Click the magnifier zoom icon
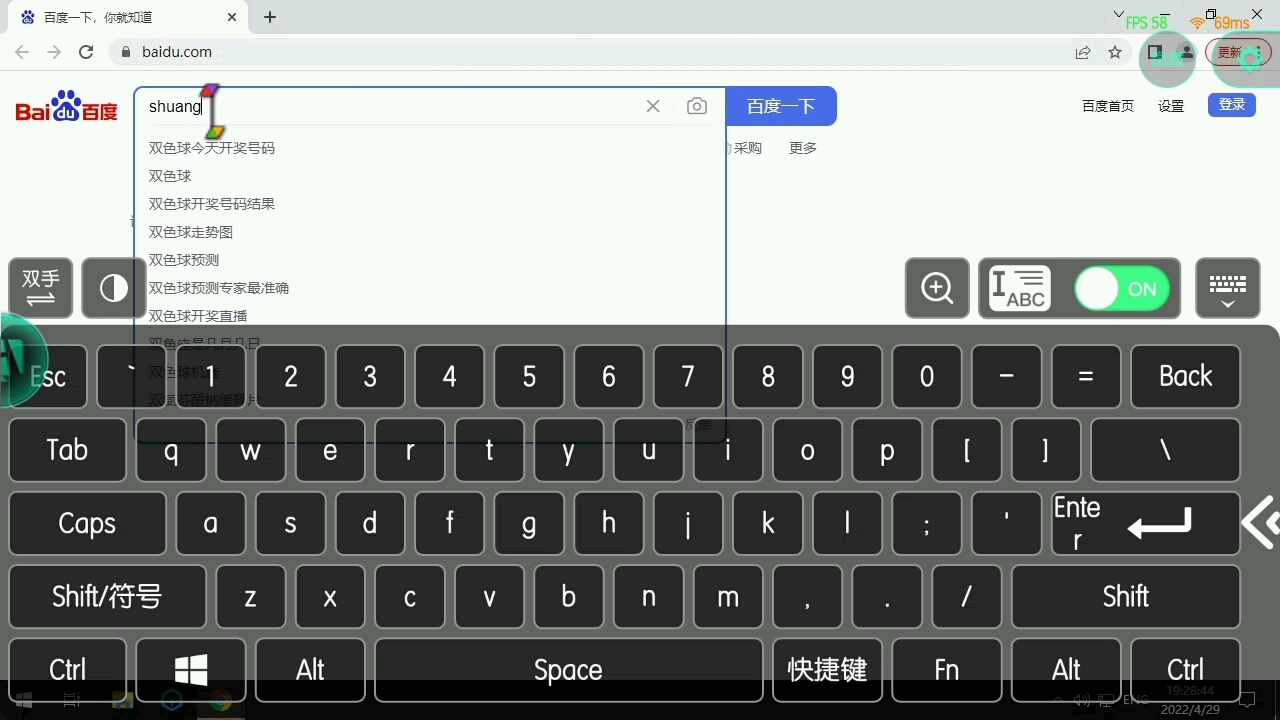The height and width of the screenshot is (720, 1280). (937, 288)
